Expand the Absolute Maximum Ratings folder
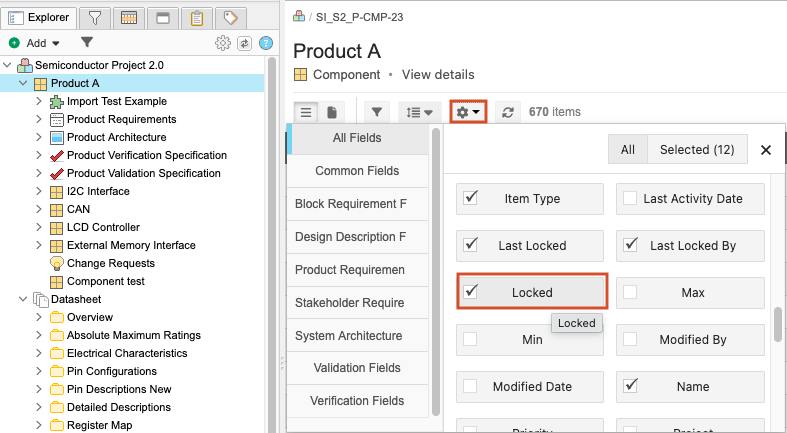This screenshot has width=787, height=433. (x=39, y=335)
